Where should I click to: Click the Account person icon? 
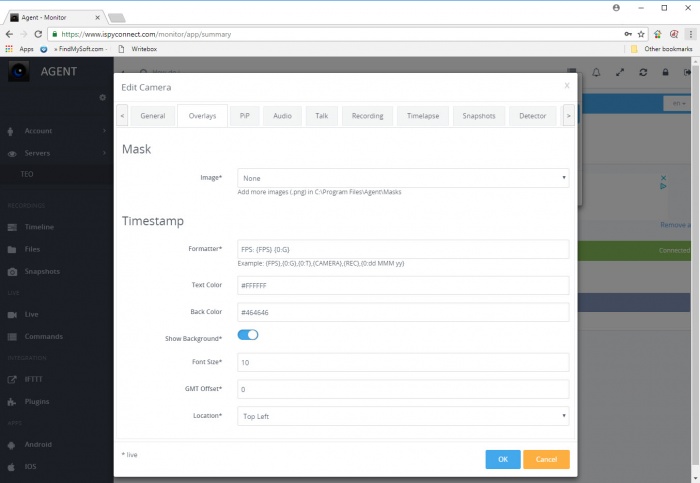point(11,131)
